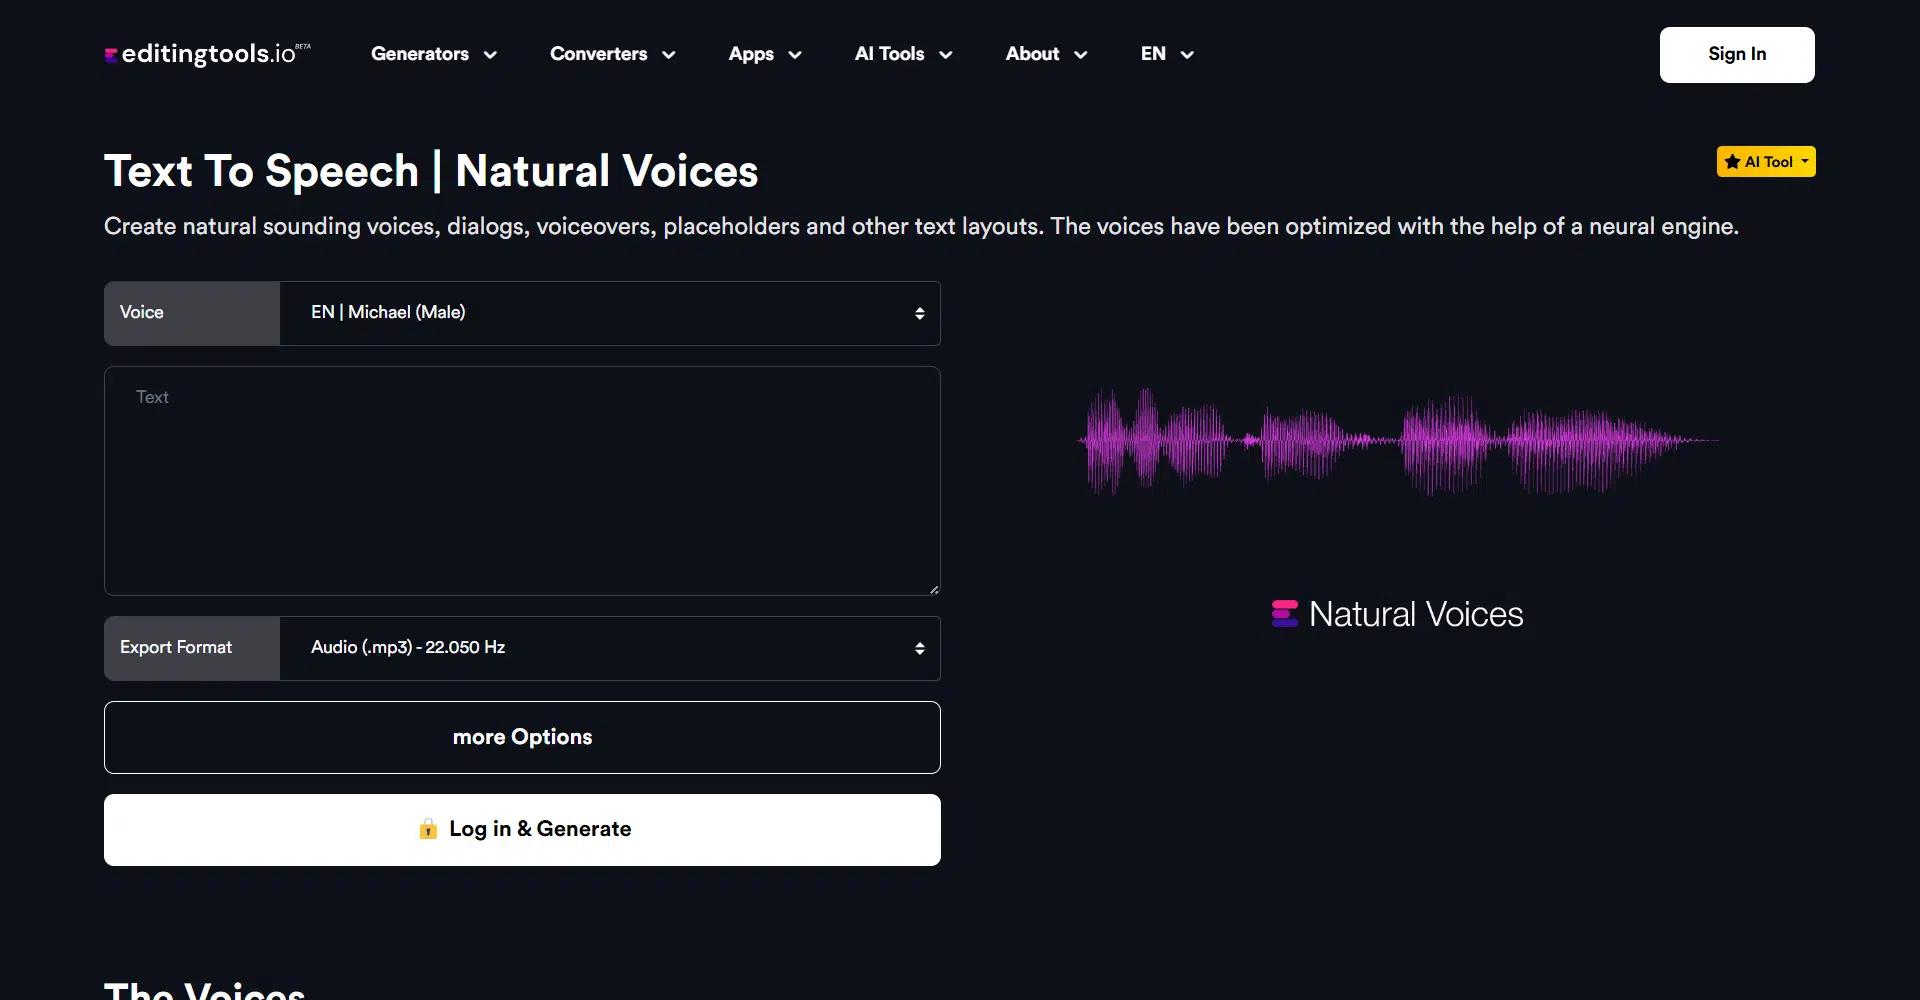Click the purple audio waveform graphic
The image size is (1920, 1000).
tap(1398, 441)
